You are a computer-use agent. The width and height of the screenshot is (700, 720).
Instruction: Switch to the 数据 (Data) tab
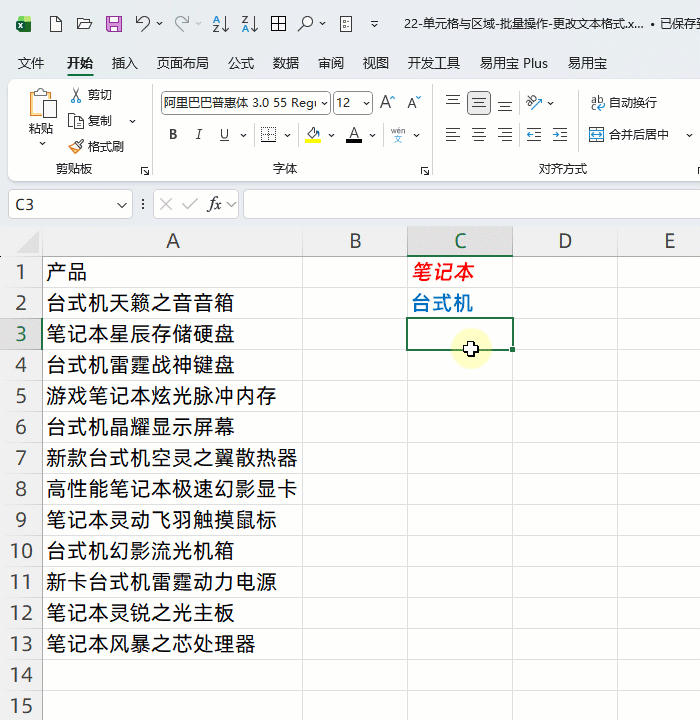tap(286, 63)
